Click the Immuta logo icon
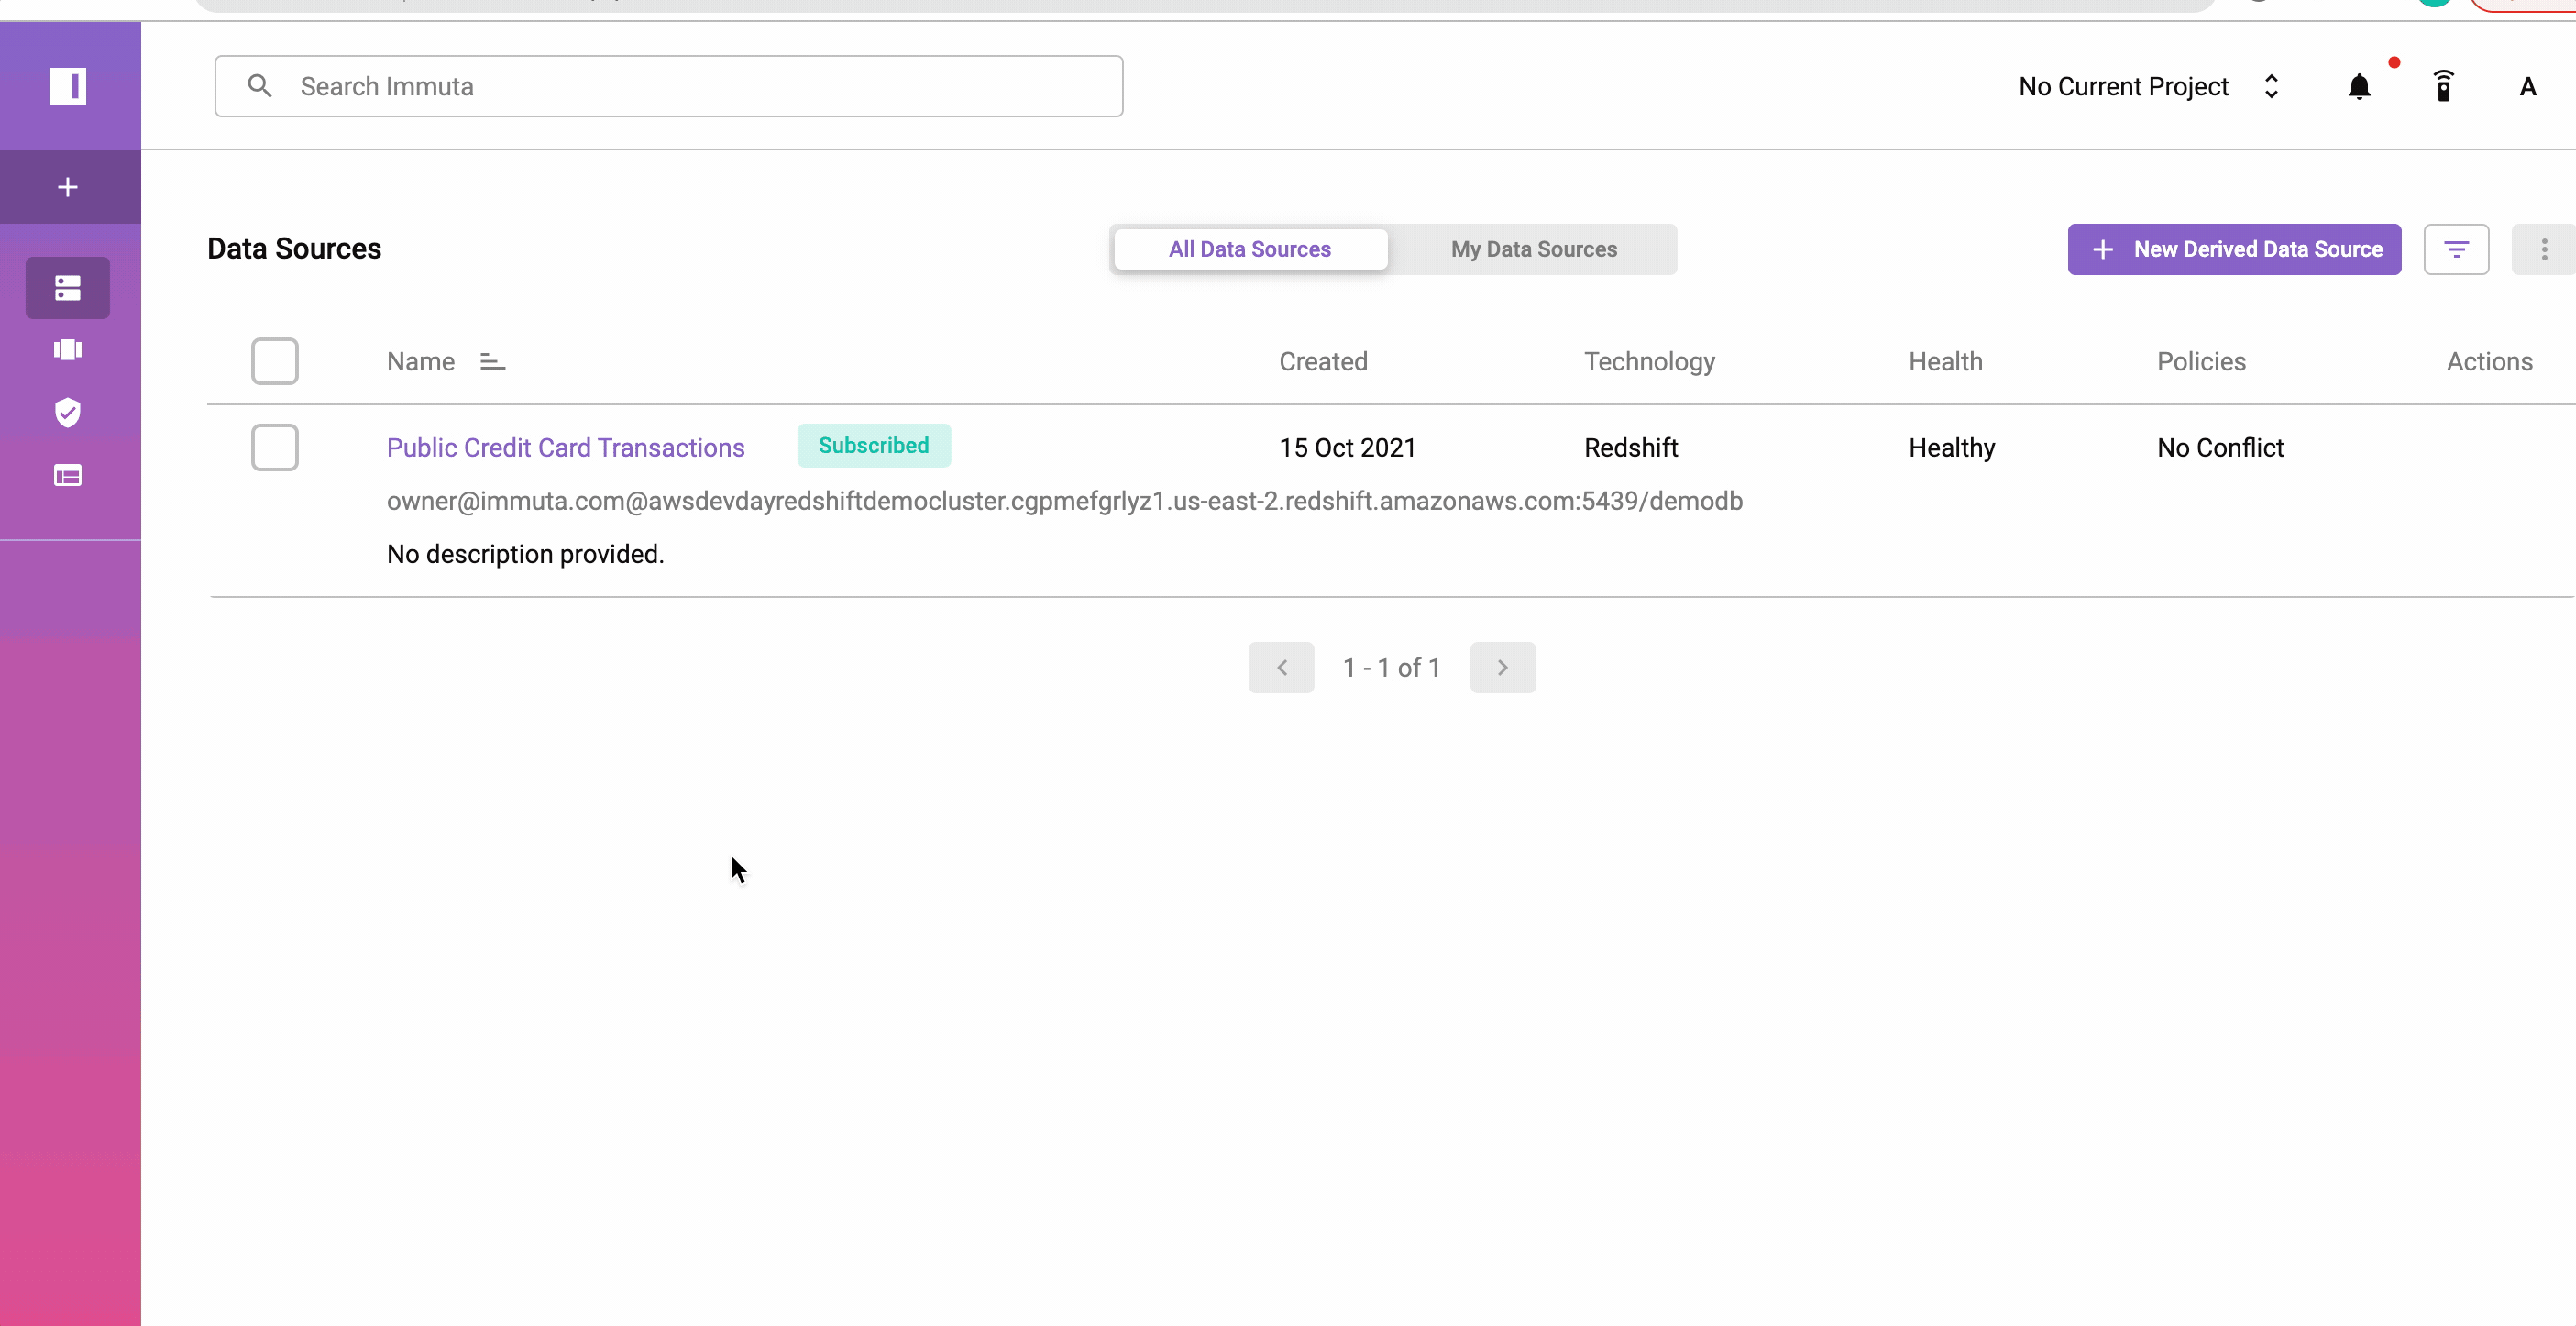The height and width of the screenshot is (1326, 2576). (68, 86)
